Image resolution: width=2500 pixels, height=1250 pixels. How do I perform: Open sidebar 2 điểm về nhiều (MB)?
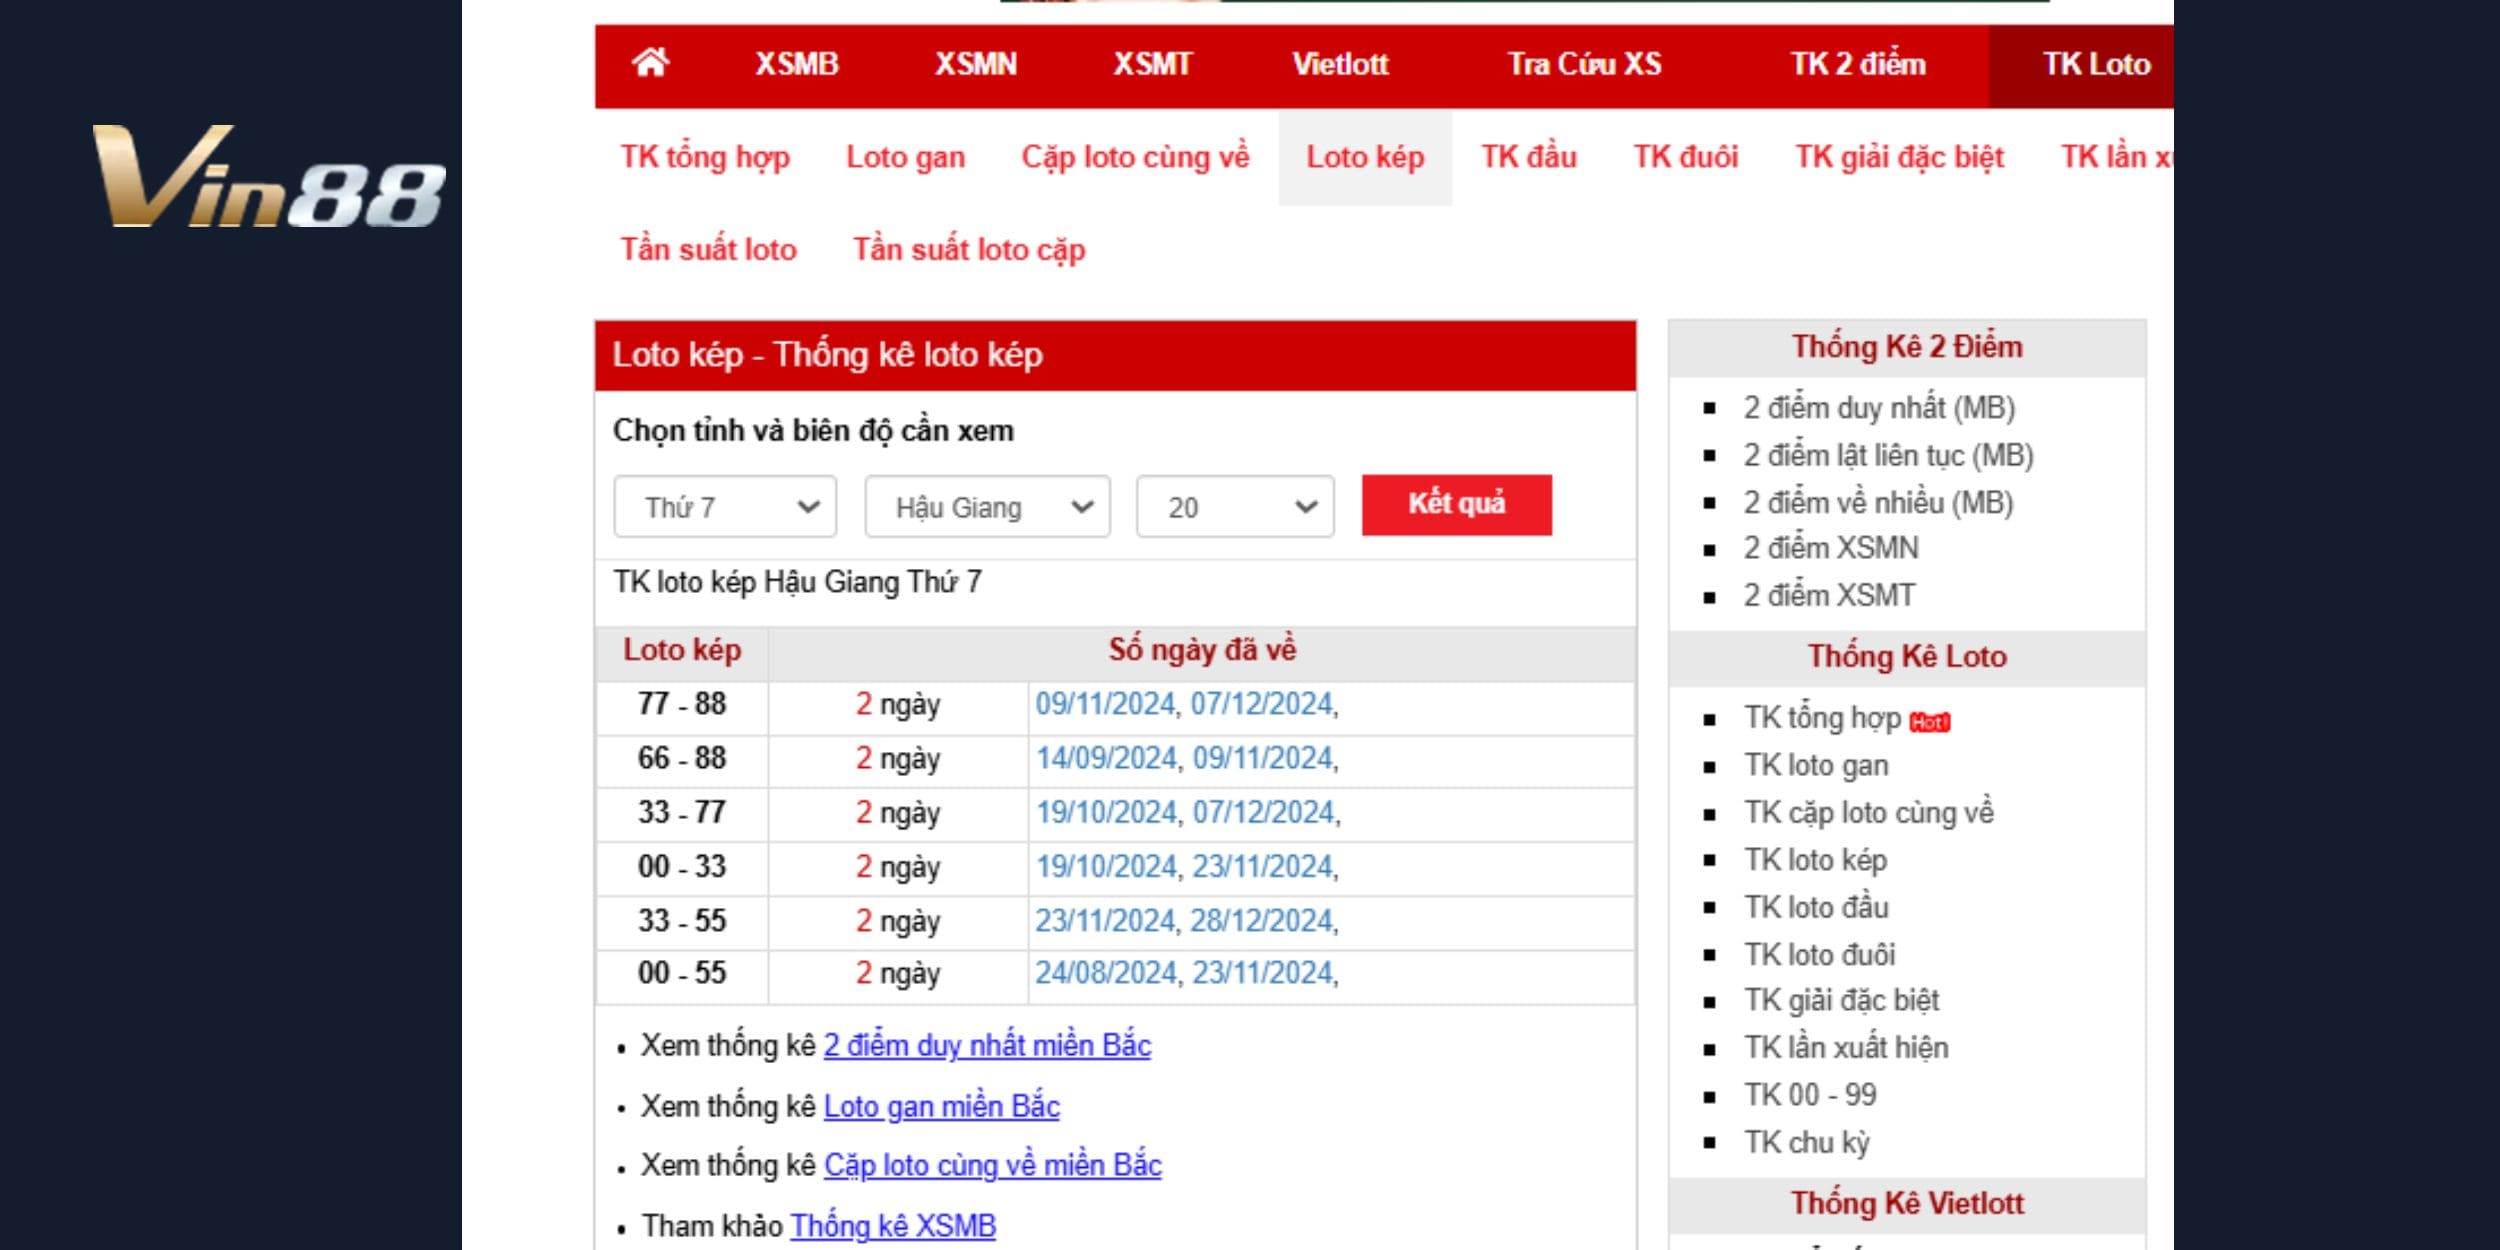click(1878, 502)
